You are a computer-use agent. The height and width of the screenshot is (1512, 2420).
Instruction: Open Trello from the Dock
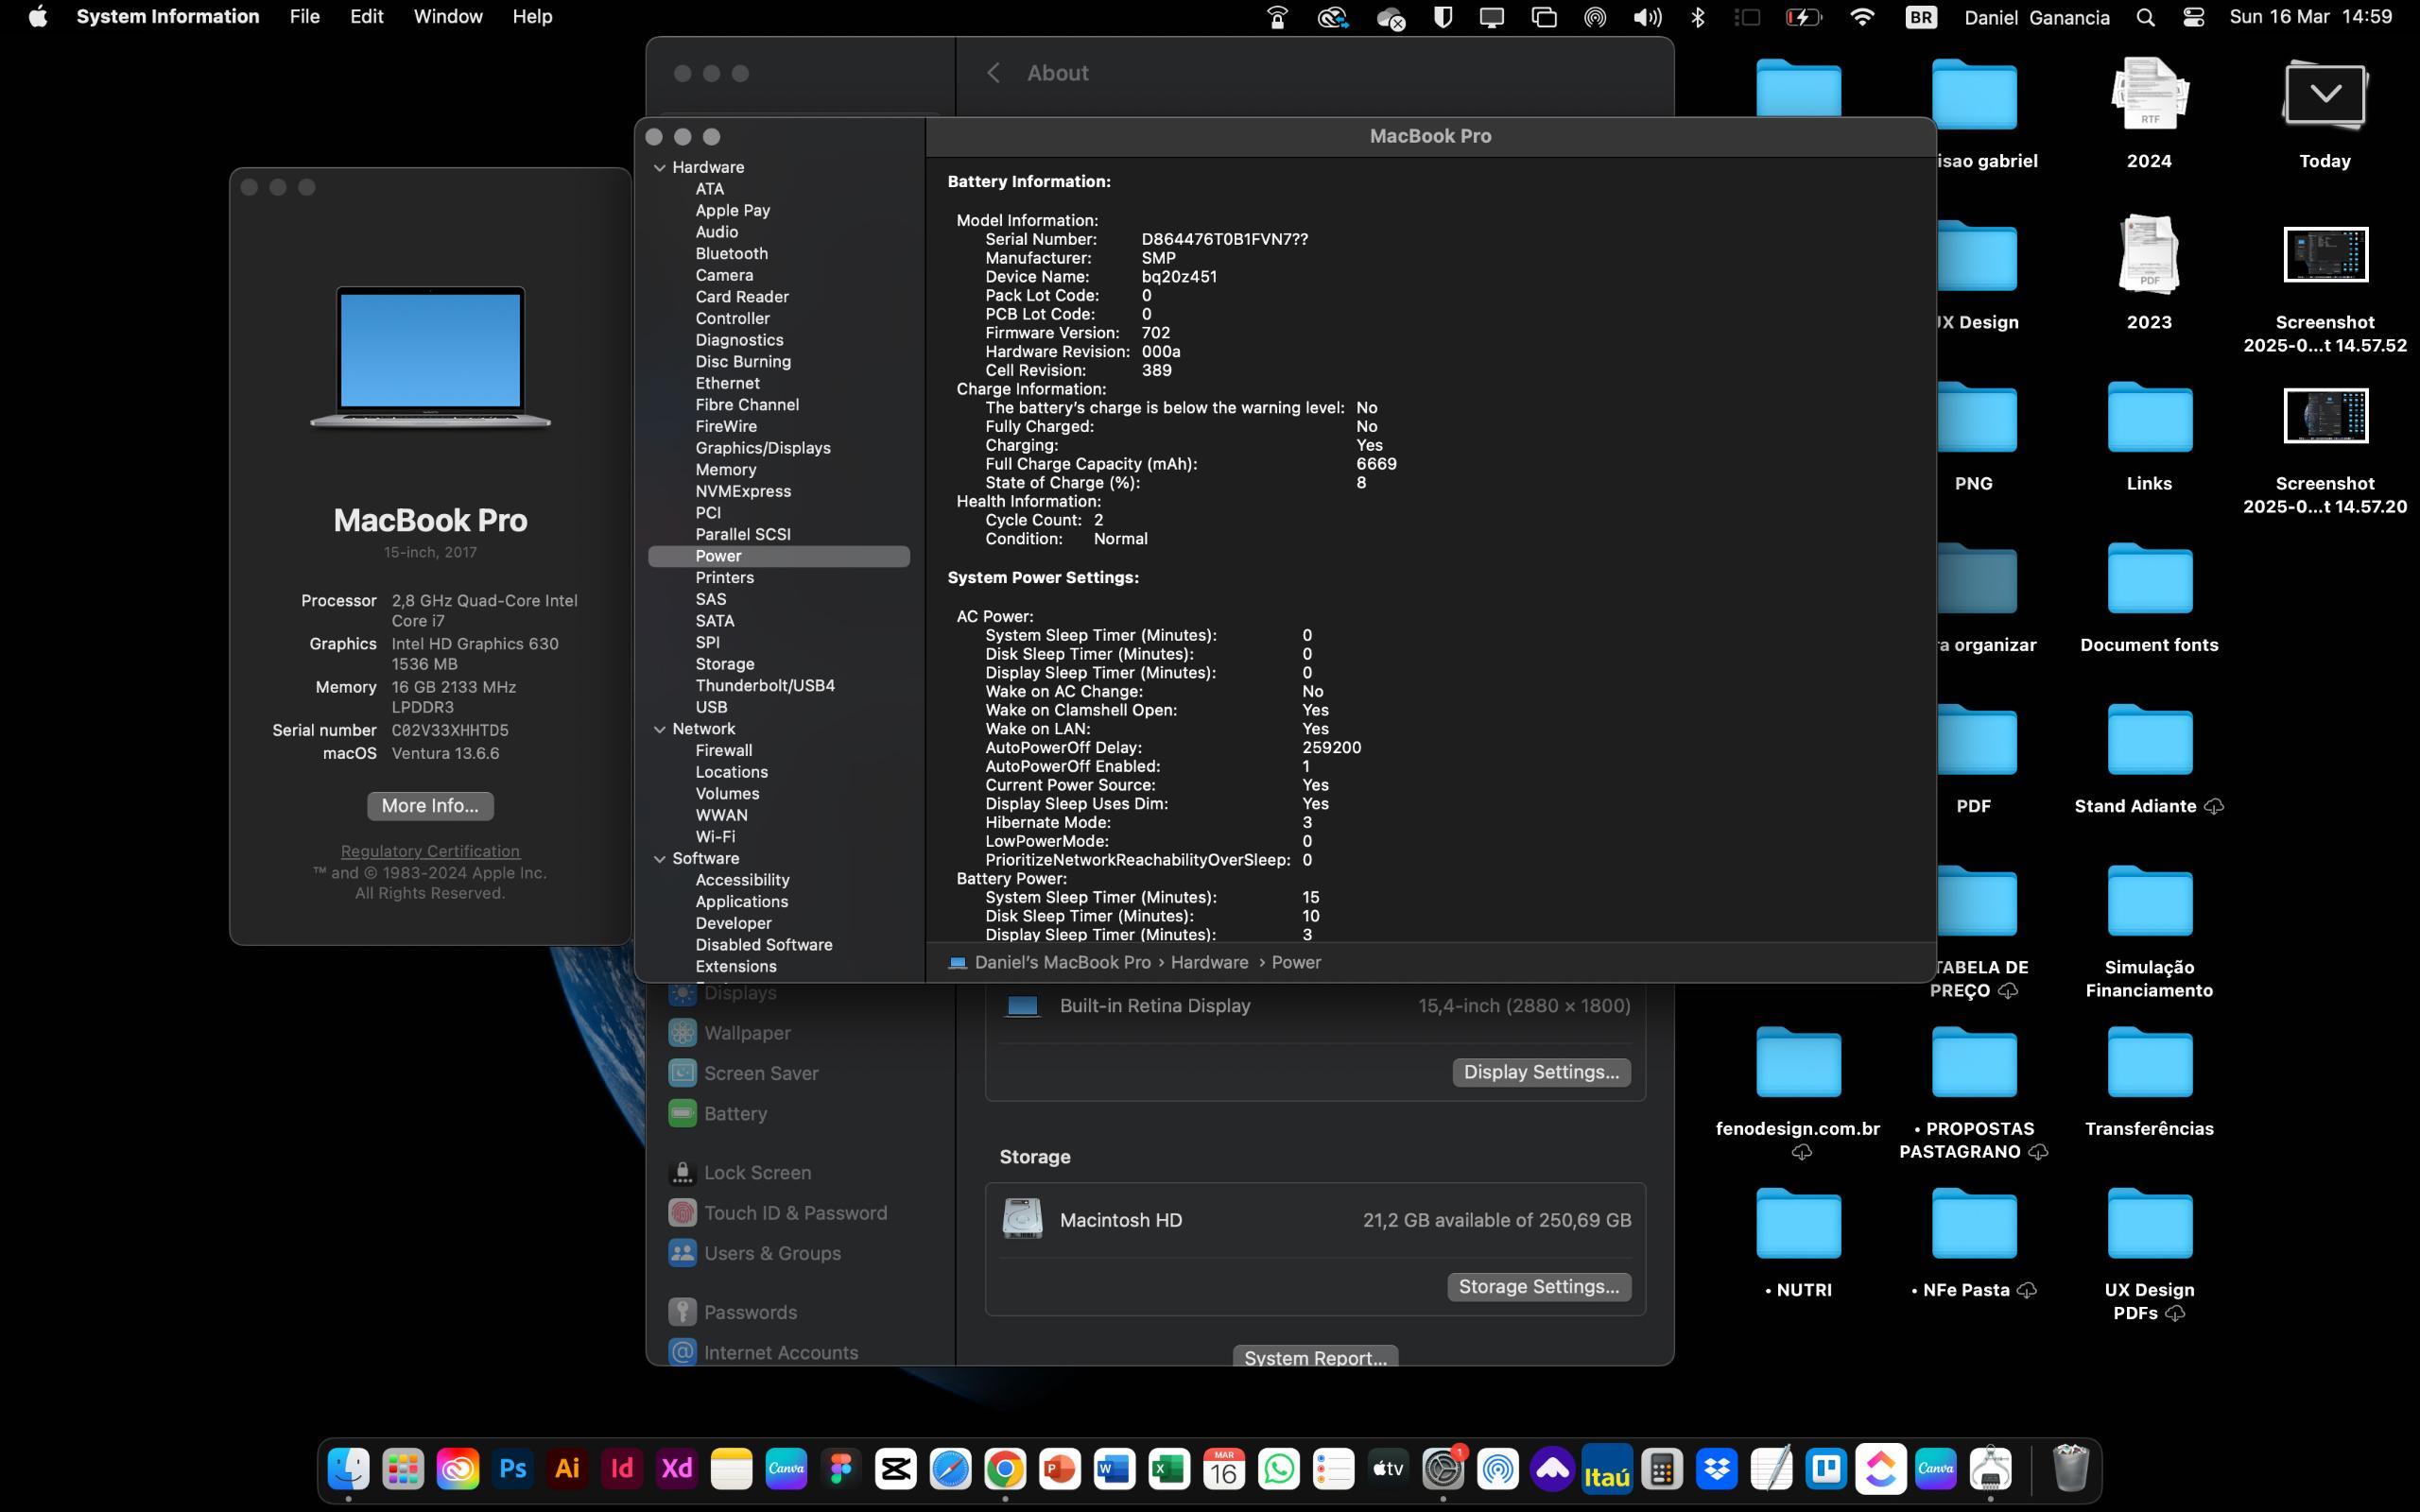click(1826, 1468)
